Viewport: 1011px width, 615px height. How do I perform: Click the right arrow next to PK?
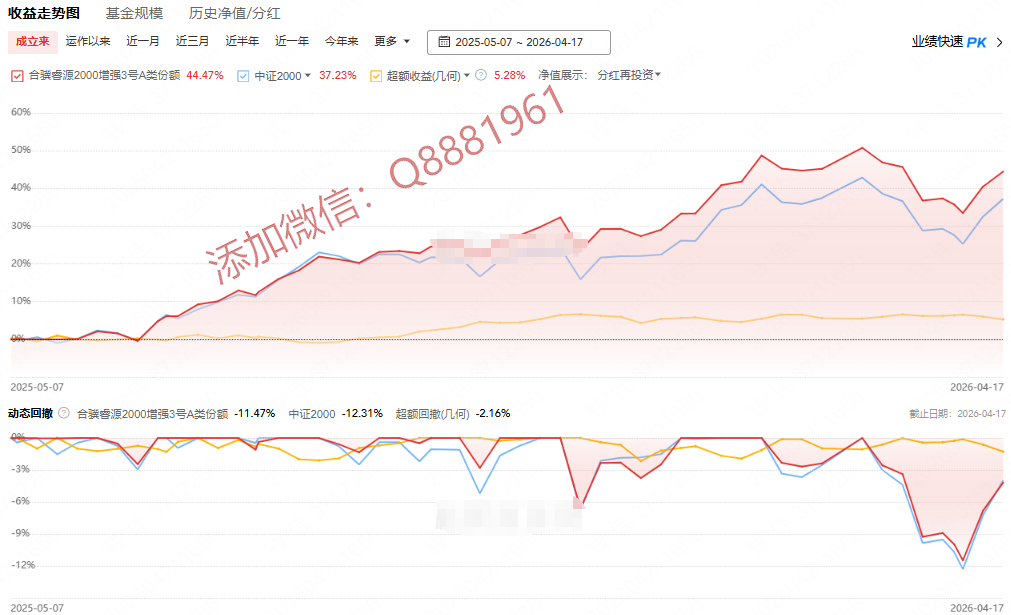pos(998,42)
